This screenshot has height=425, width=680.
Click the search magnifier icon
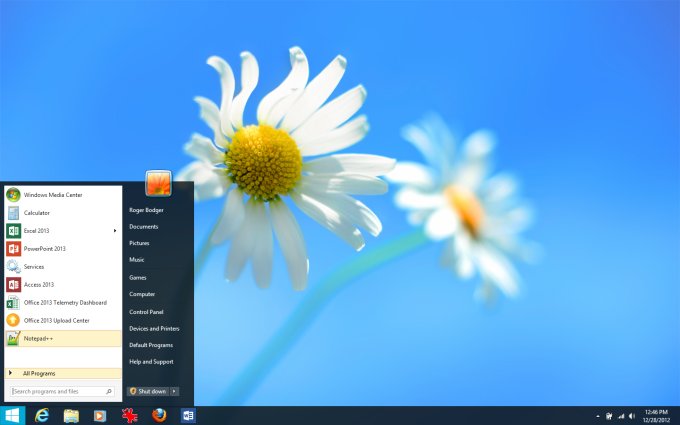point(108,392)
